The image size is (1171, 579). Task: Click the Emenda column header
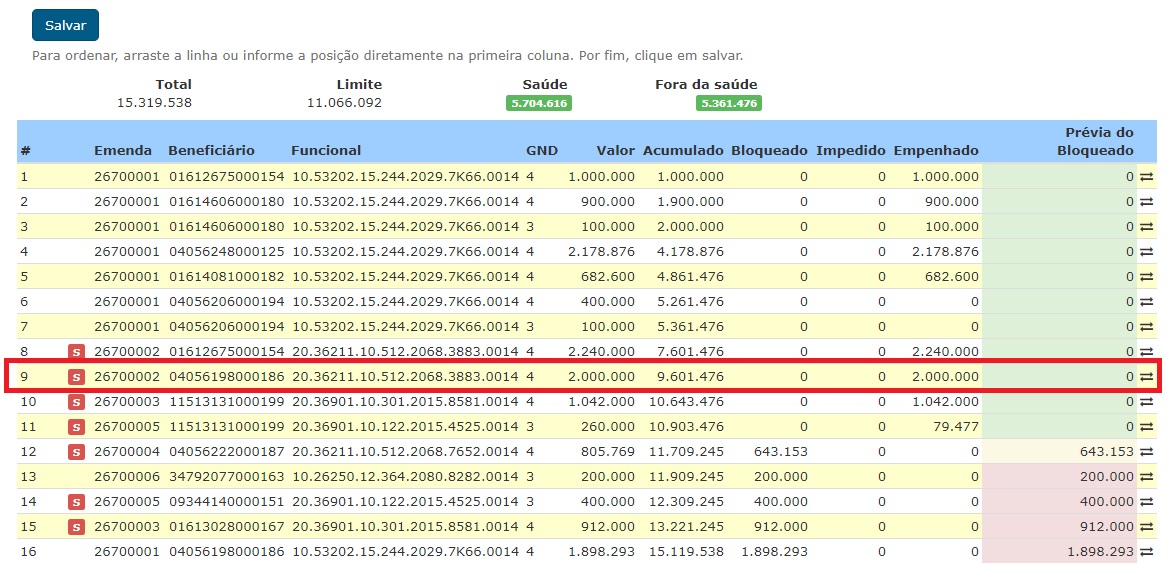point(123,151)
